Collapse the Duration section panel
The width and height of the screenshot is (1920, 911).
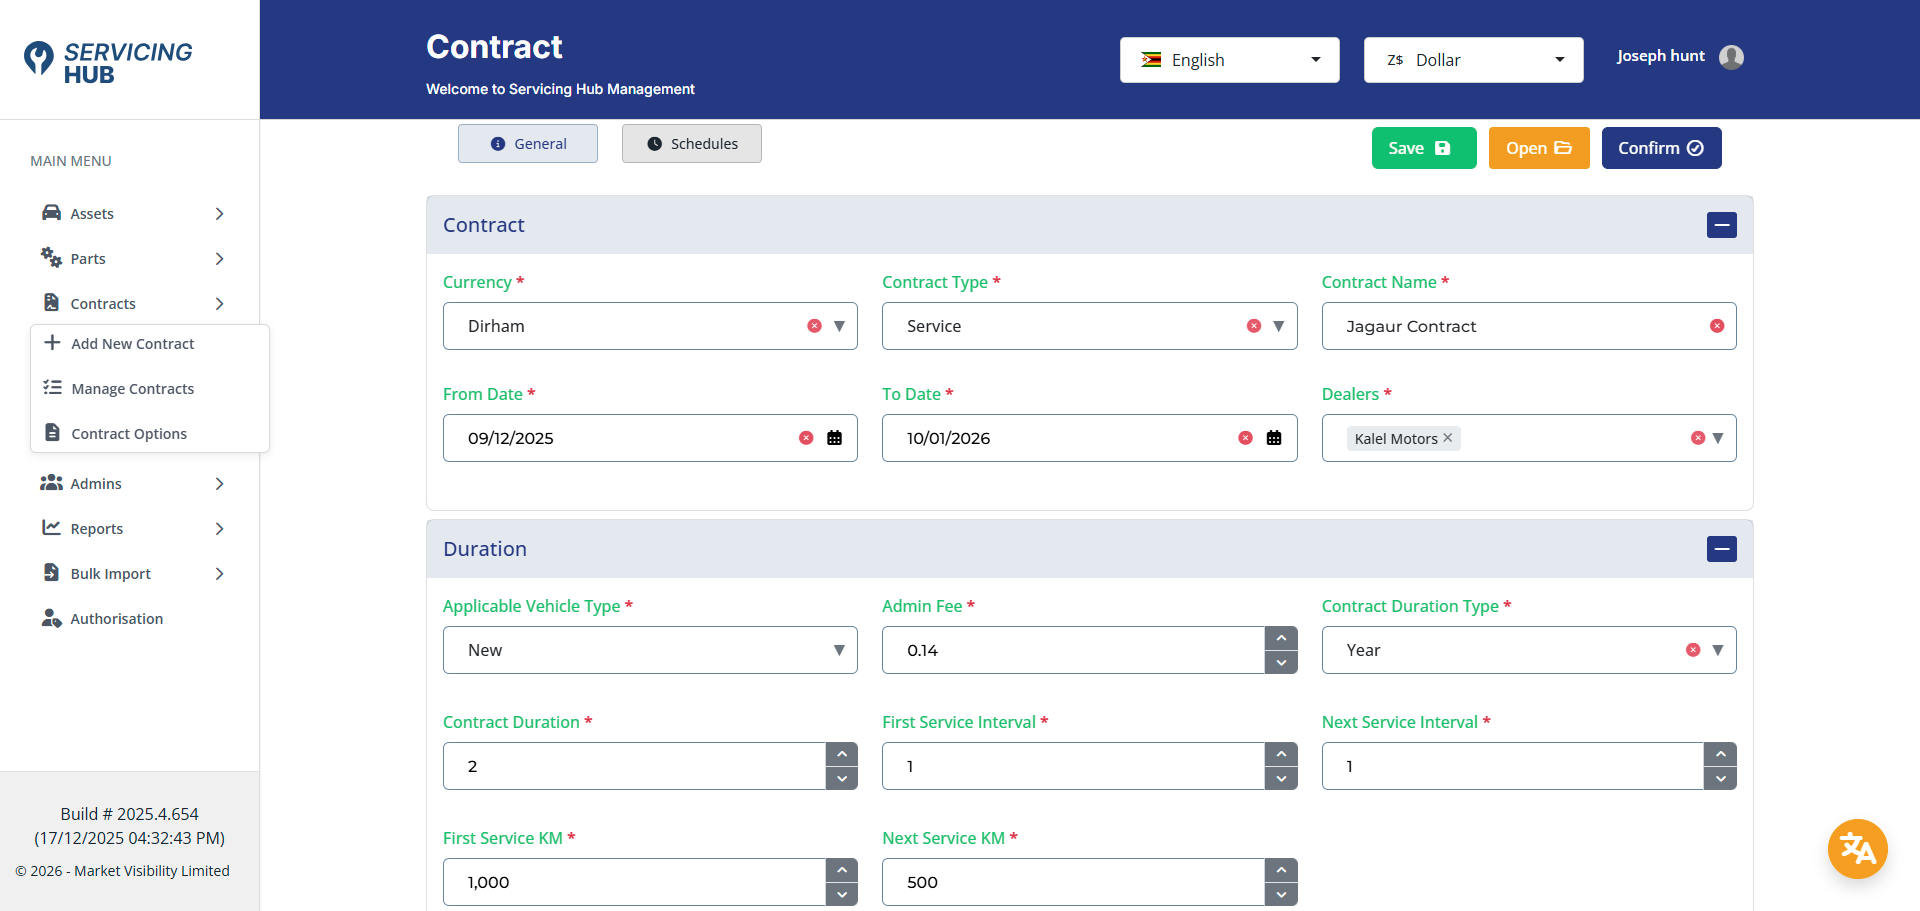click(1721, 549)
